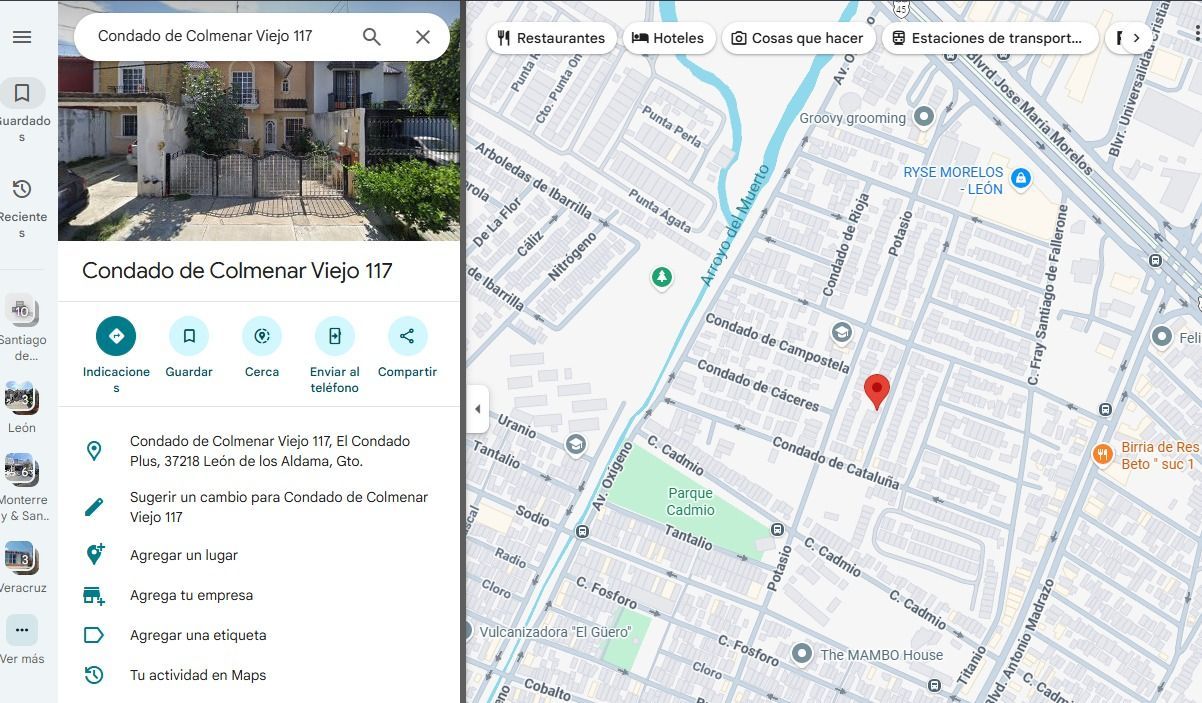The width and height of the screenshot is (1202, 703).
Task: Send location with Enviar al teléfono
Action: coord(335,336)
